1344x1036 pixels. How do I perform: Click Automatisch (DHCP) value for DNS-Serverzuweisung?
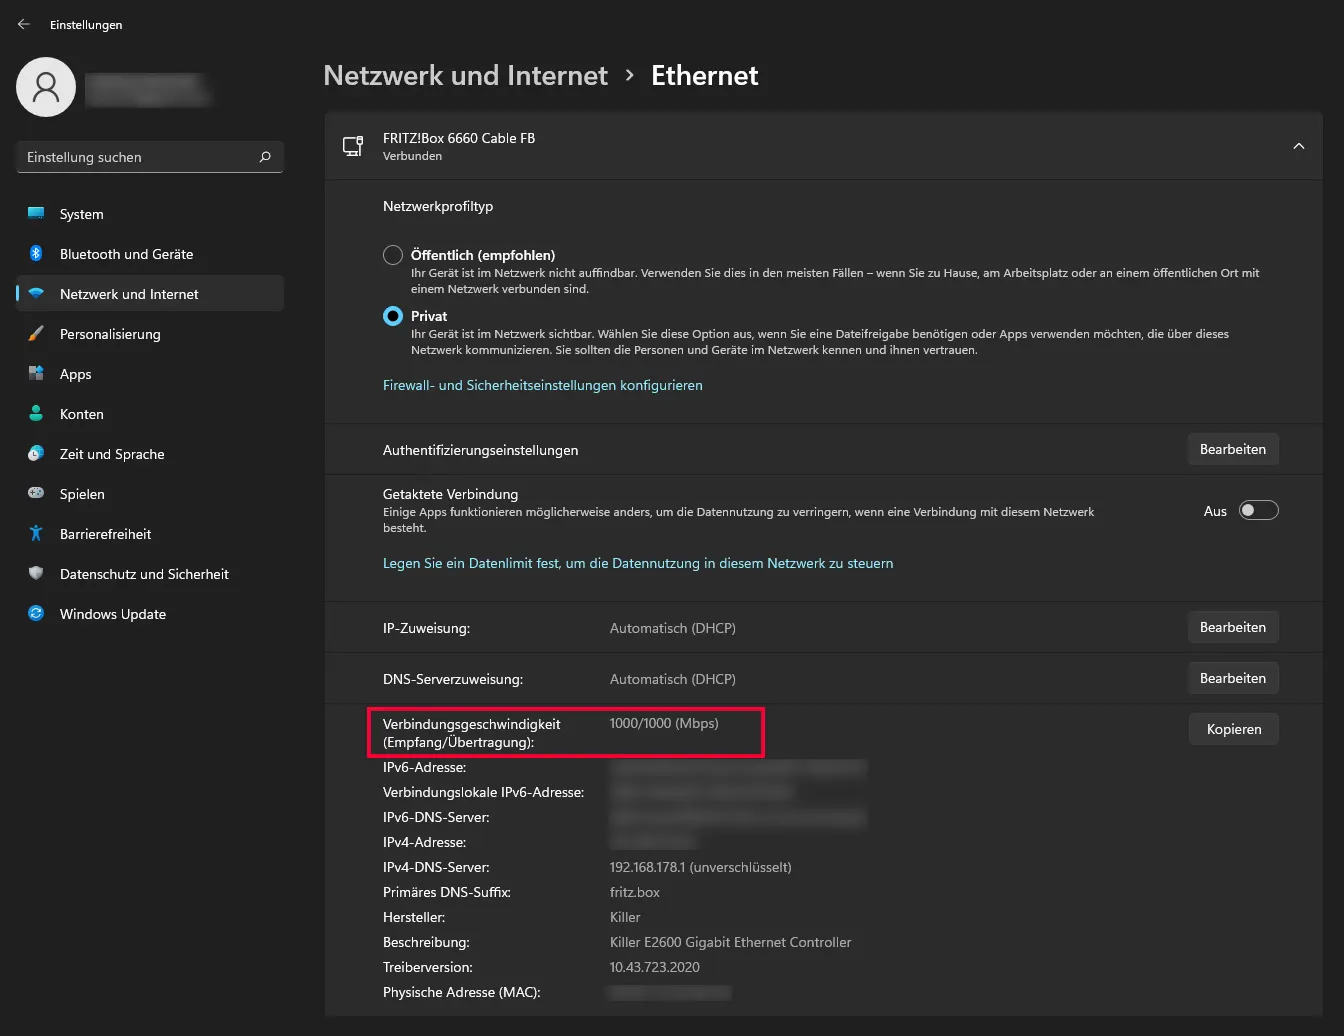pos(673,679)
